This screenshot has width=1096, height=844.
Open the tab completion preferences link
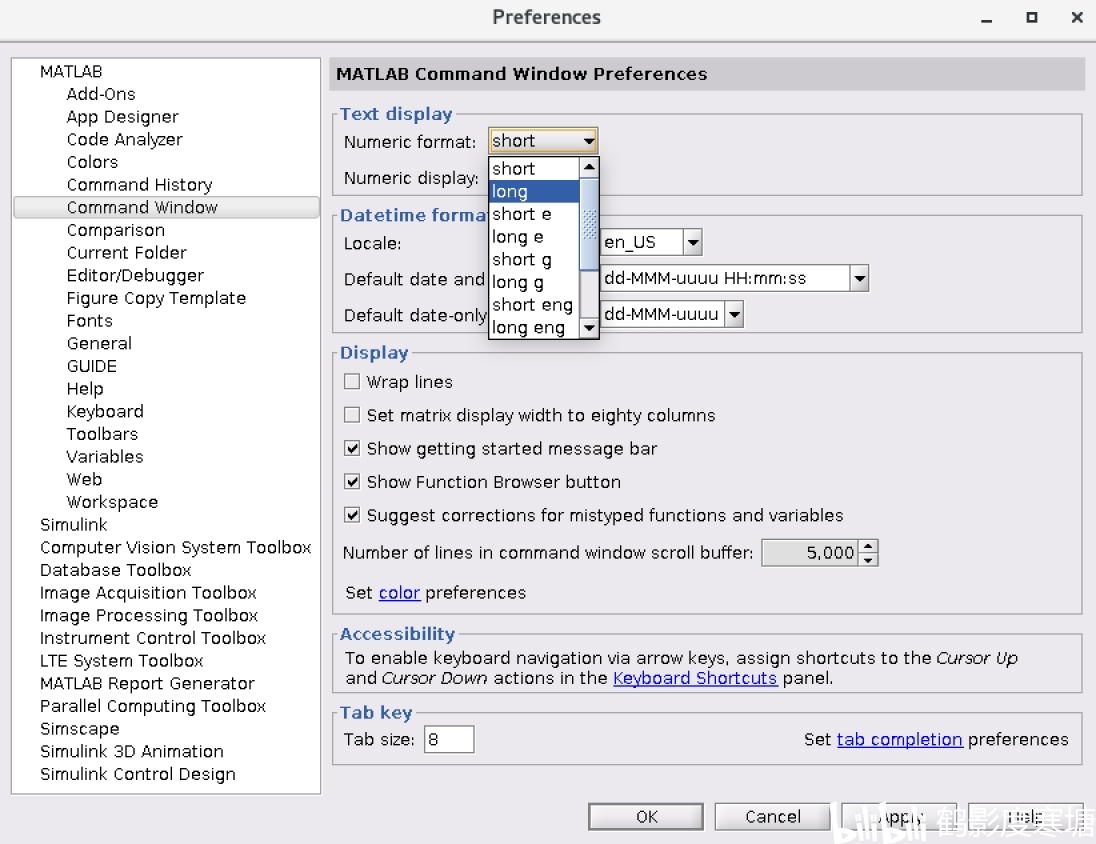(x=900, y=739)
